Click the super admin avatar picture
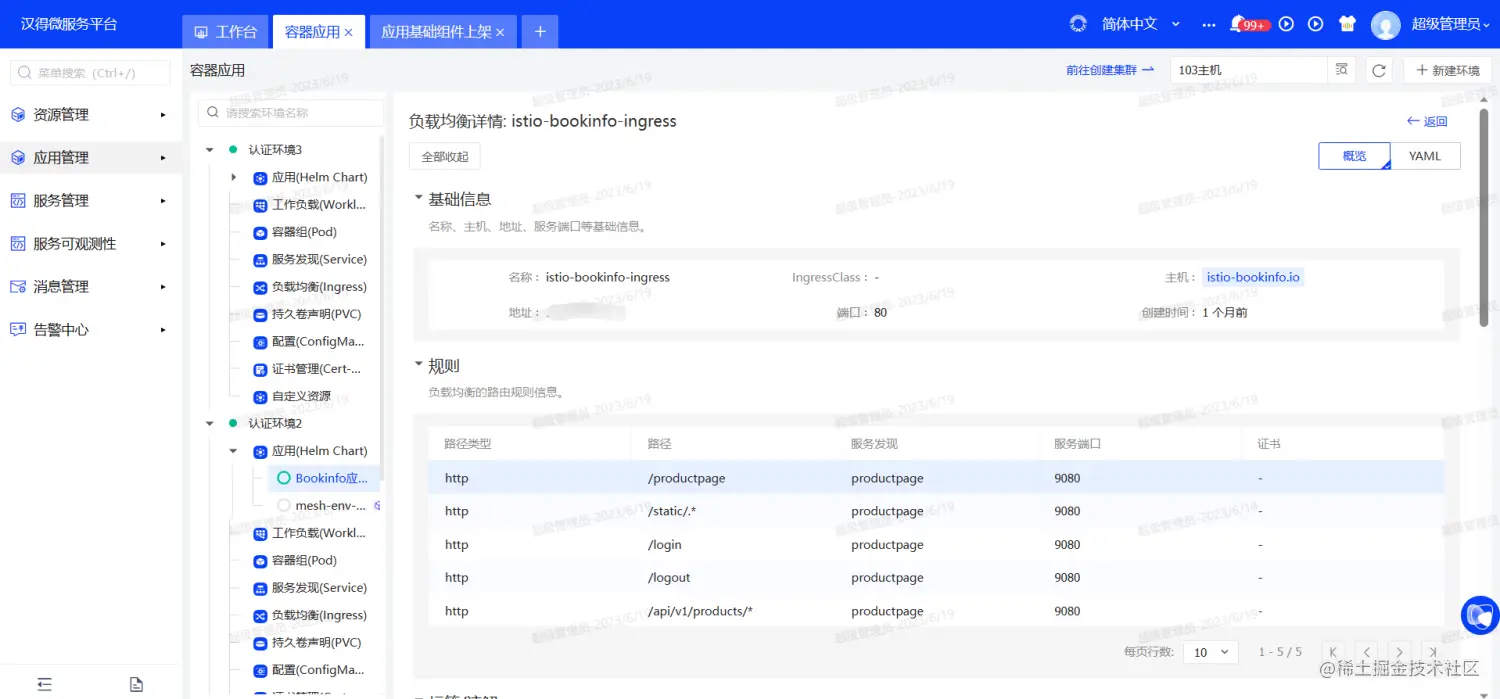Viewport: 1500px width, 699px height. (x=1385, y=25)
